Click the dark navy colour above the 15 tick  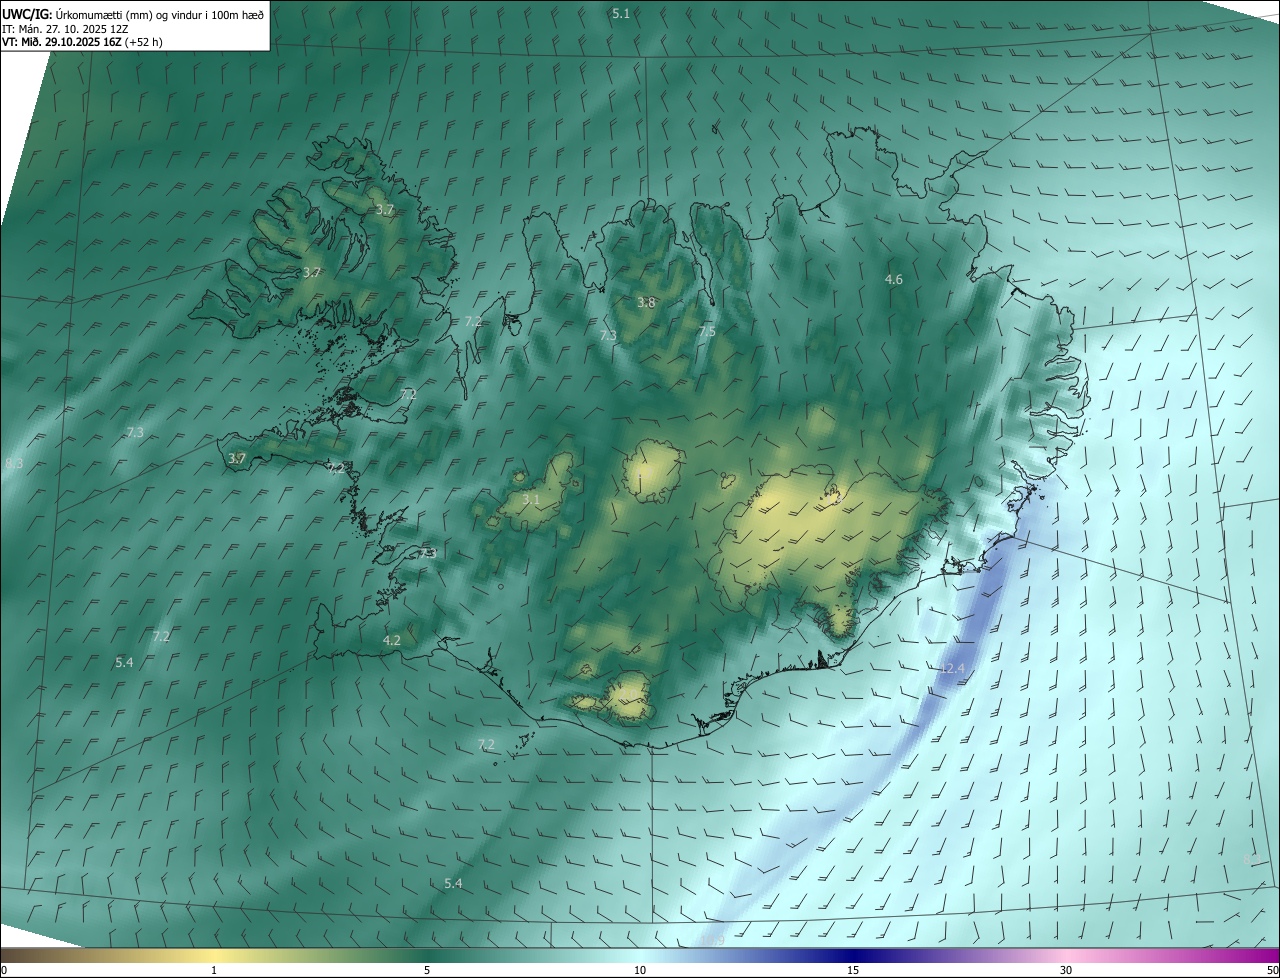point(853,954)
